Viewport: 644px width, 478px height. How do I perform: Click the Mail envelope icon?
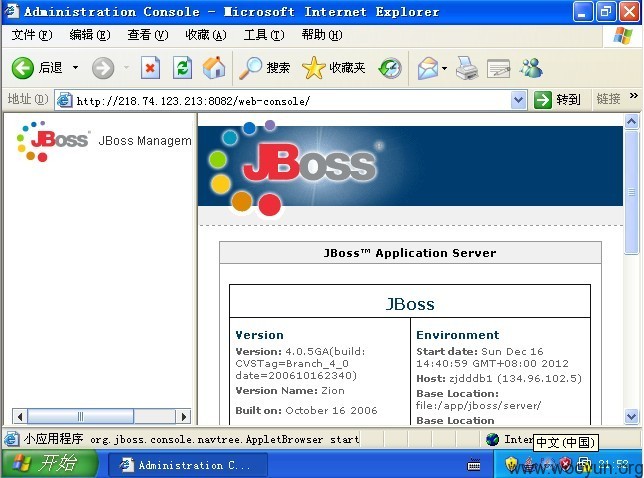pos(428,68)
